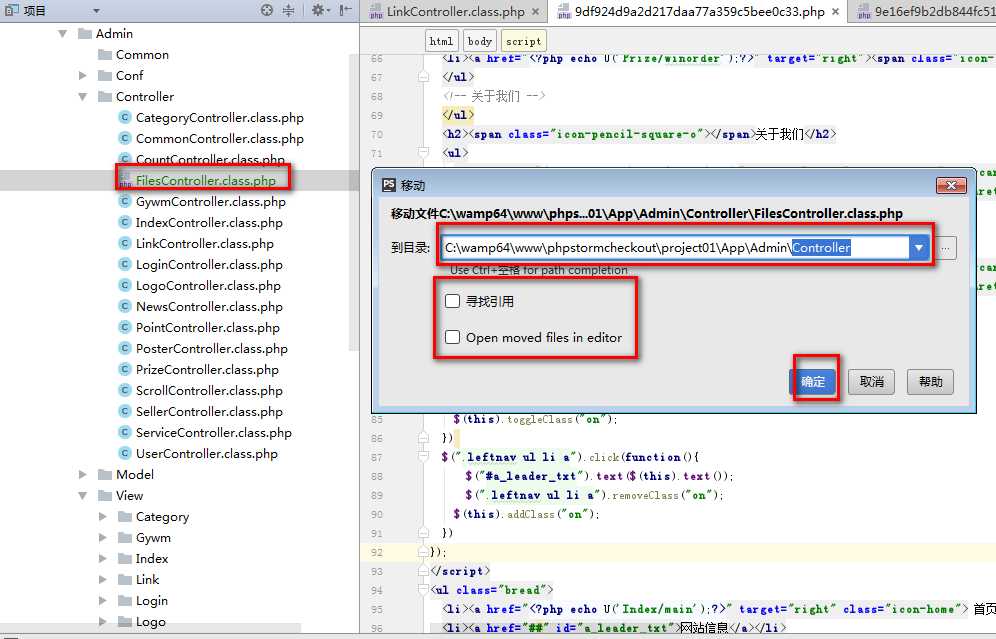Collapse the Controller folder
The height and width of the screenshot is (639, 996).
[83, 97]
